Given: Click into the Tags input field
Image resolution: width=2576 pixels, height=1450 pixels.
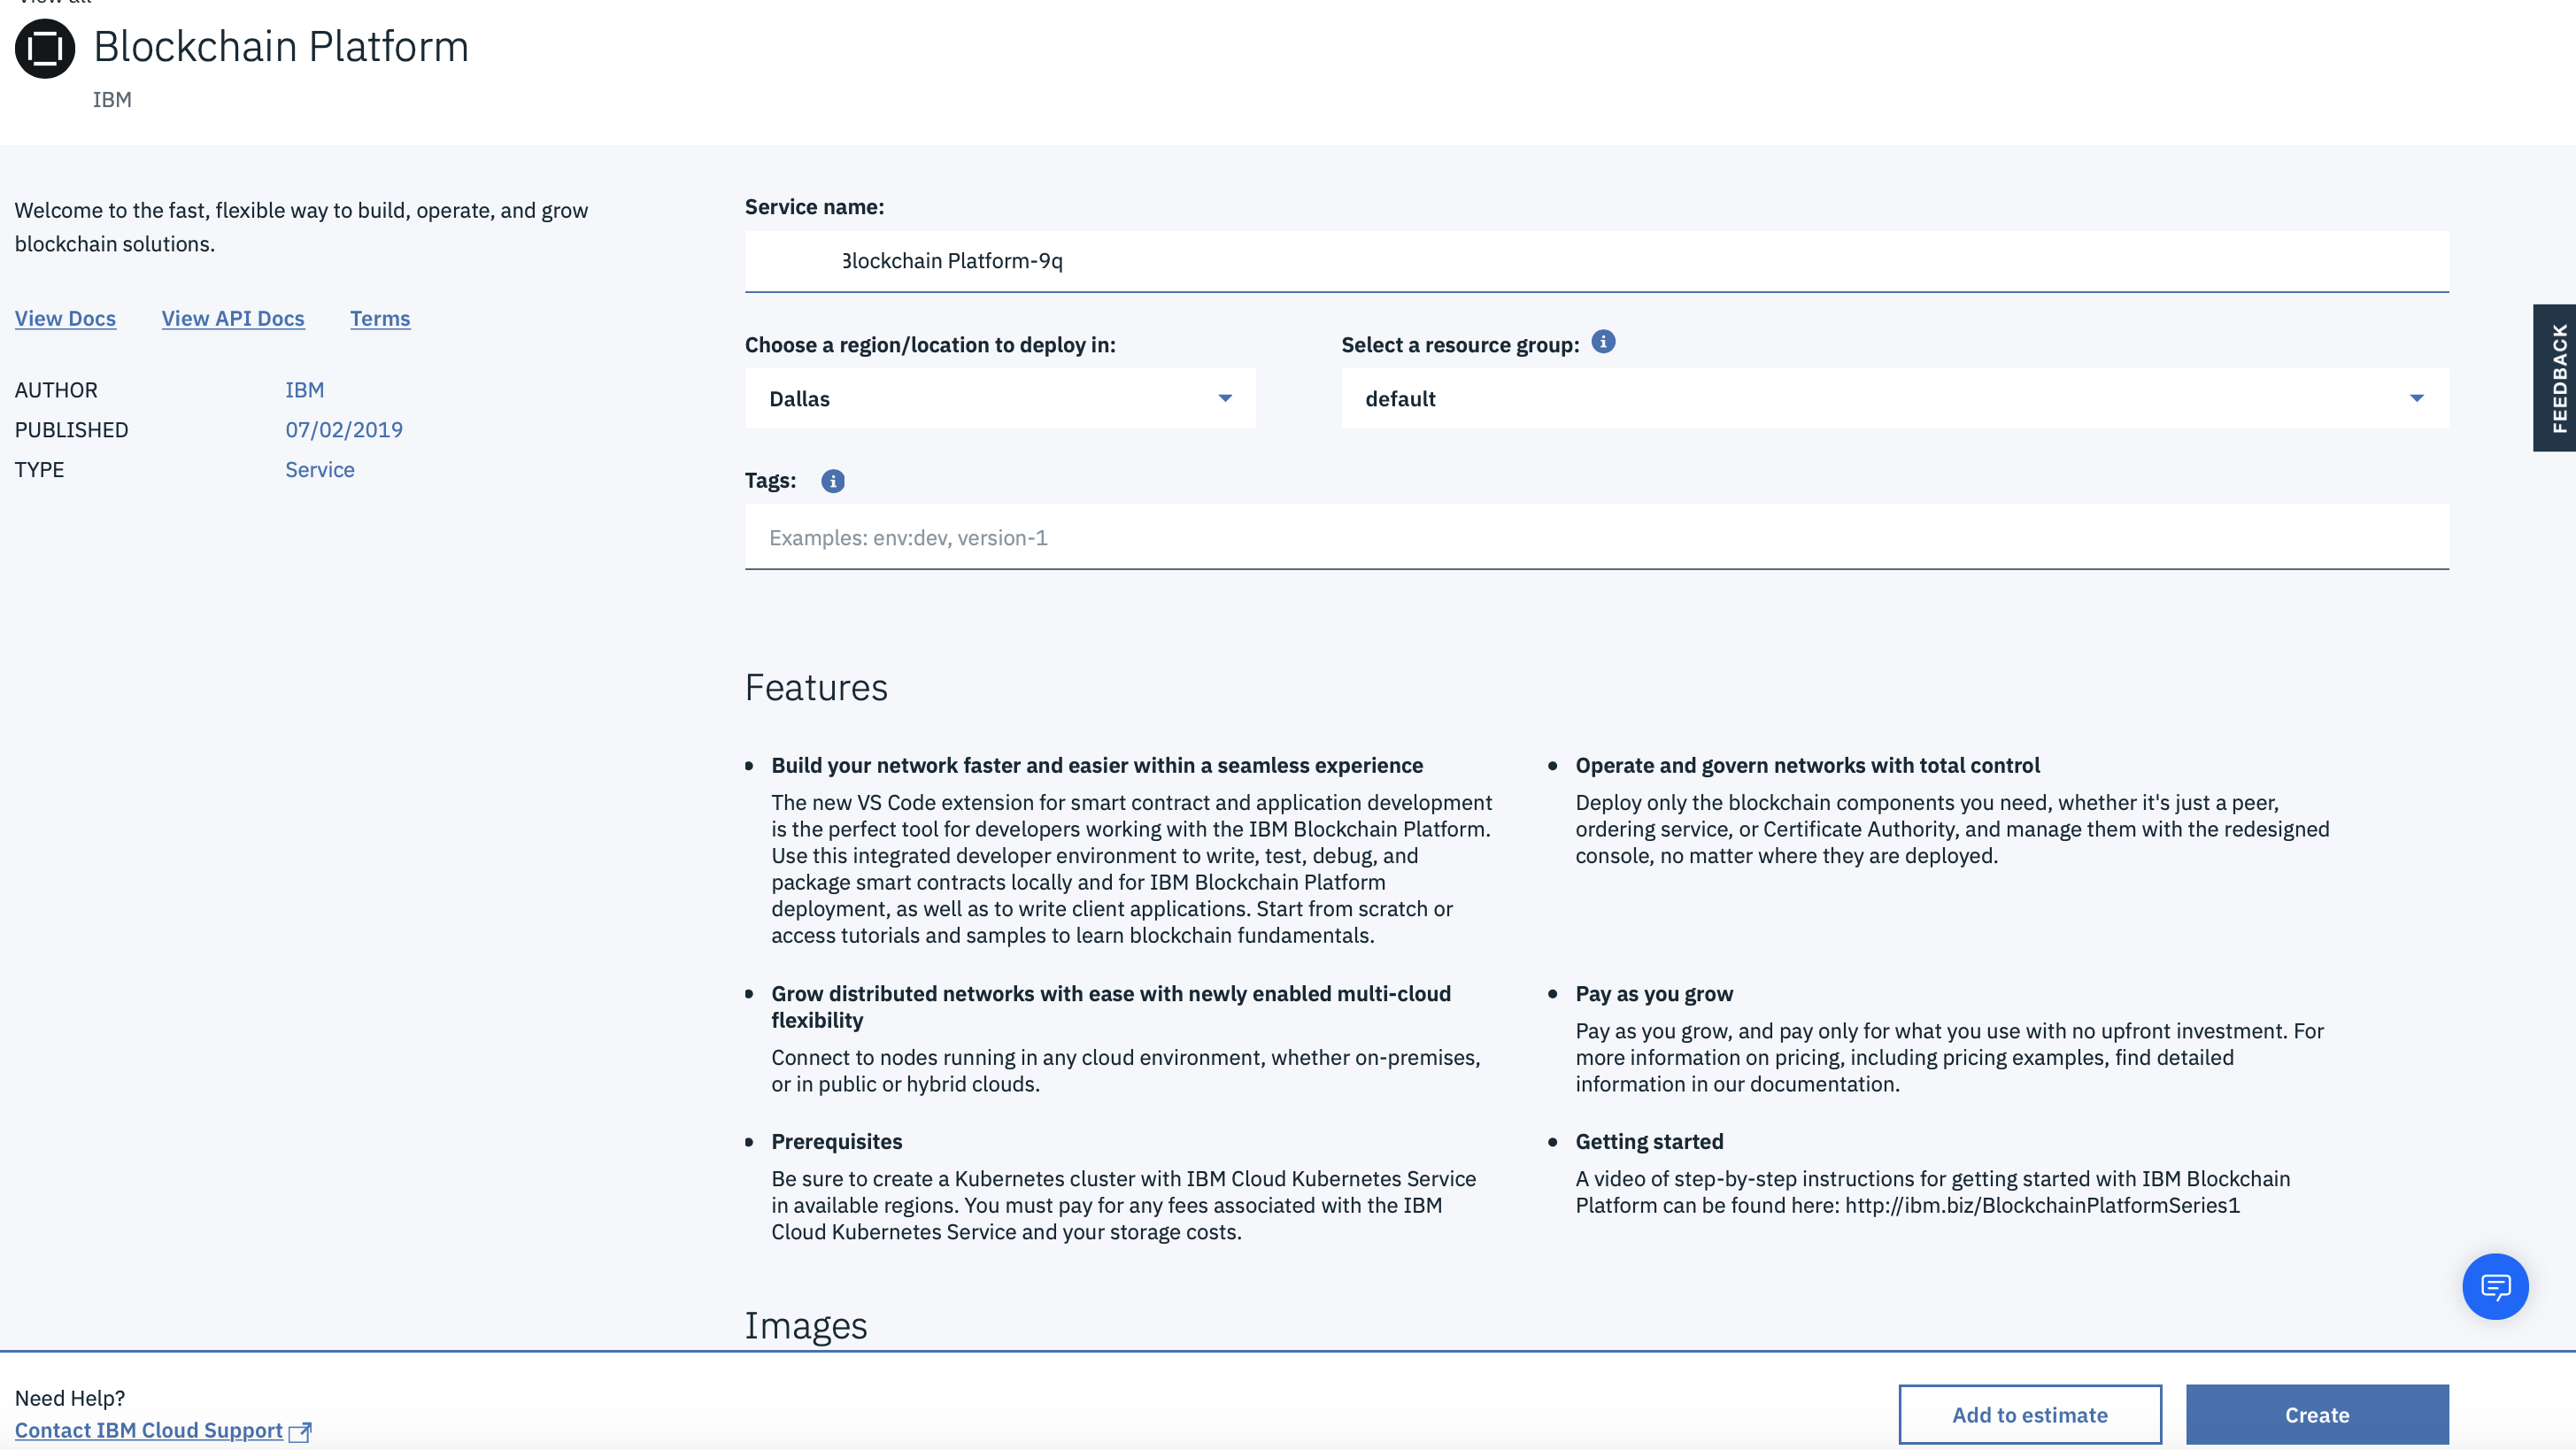Looking at the screenshot, I should click(x=1596, y=537).
